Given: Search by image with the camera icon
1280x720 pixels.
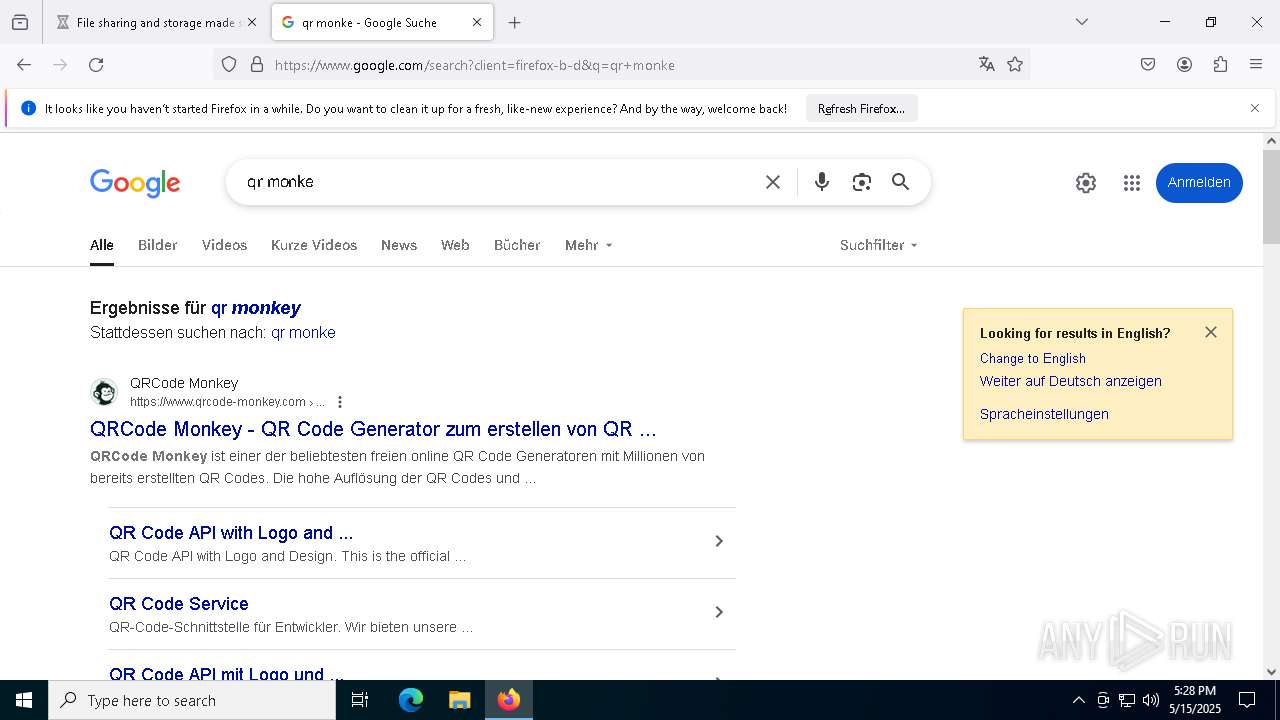Looking at the screenshot, I should (862, 182).
